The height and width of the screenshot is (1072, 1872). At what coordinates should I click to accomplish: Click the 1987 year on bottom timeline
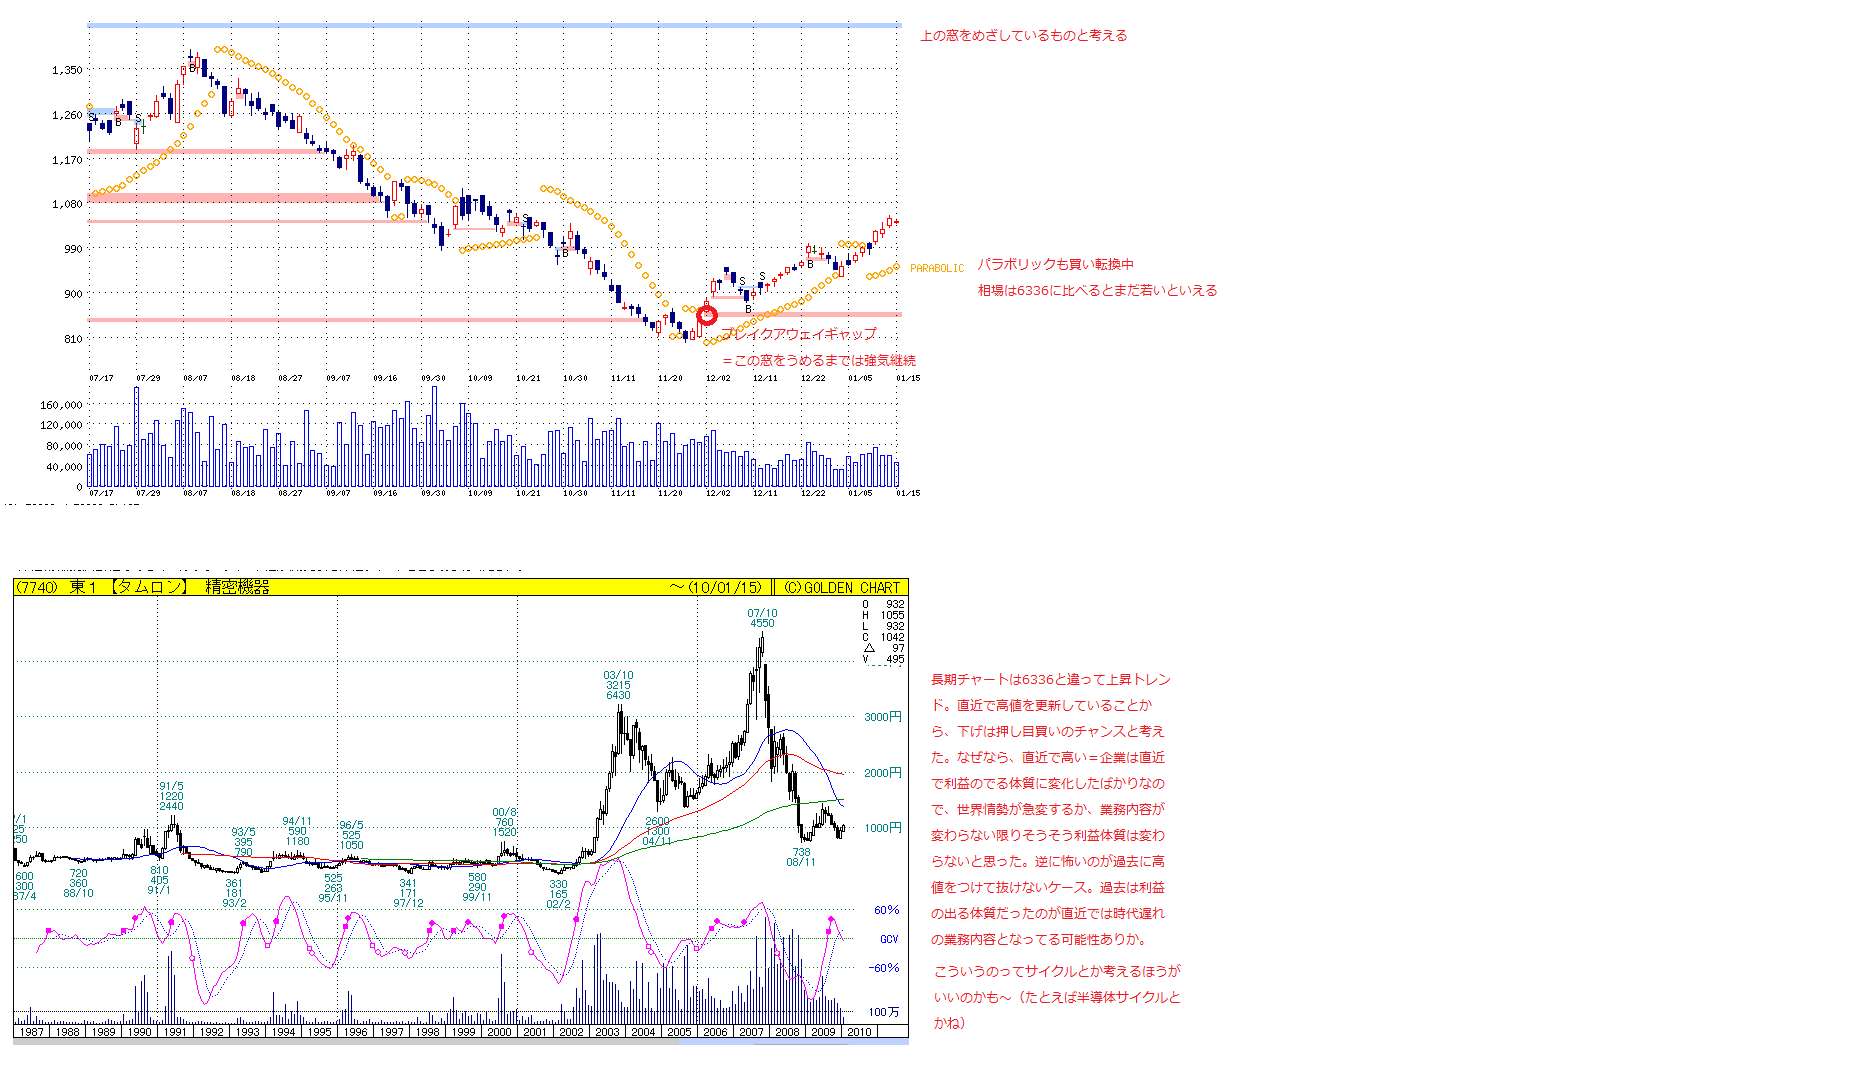coord(32,1032)
